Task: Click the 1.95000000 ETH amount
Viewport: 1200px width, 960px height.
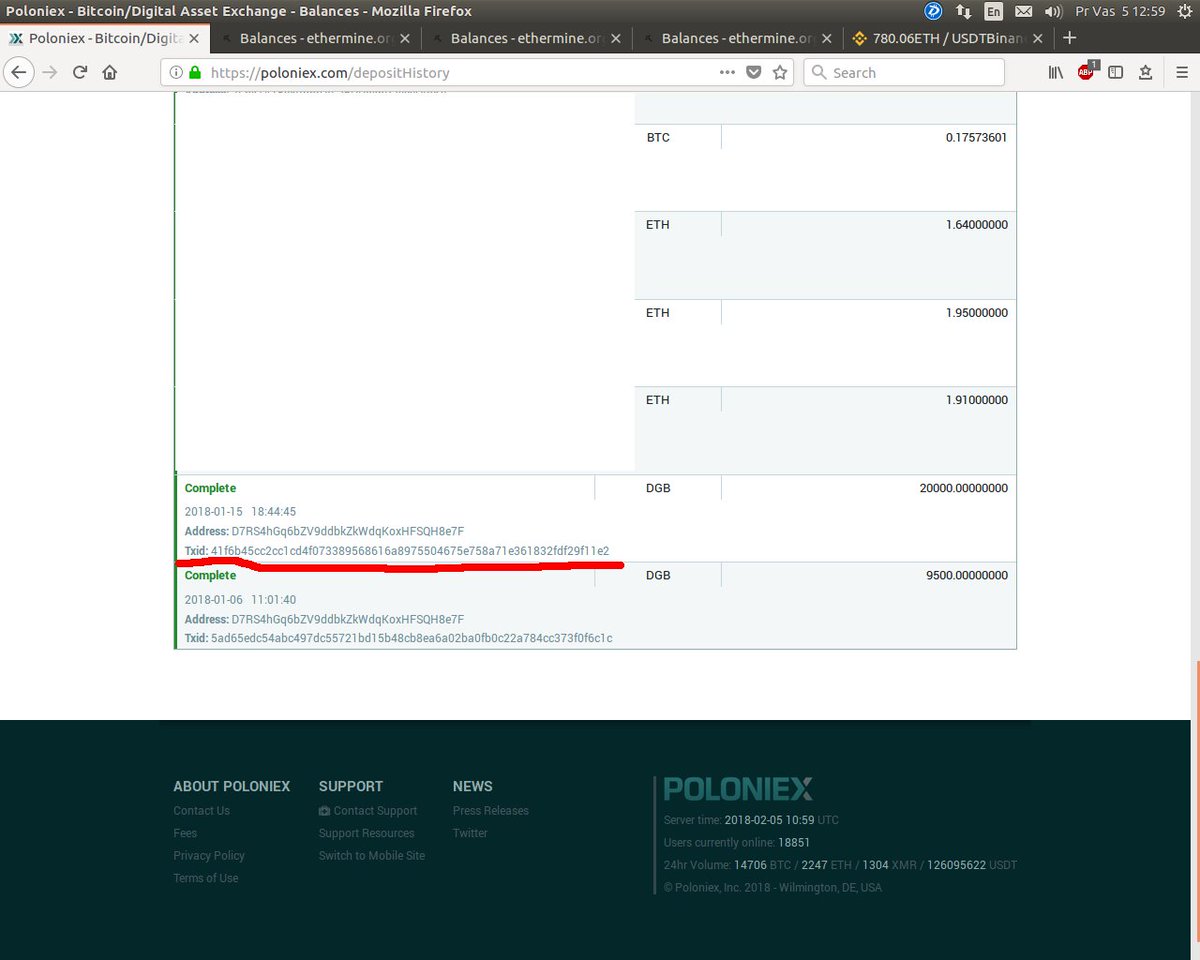Action: 976,313
